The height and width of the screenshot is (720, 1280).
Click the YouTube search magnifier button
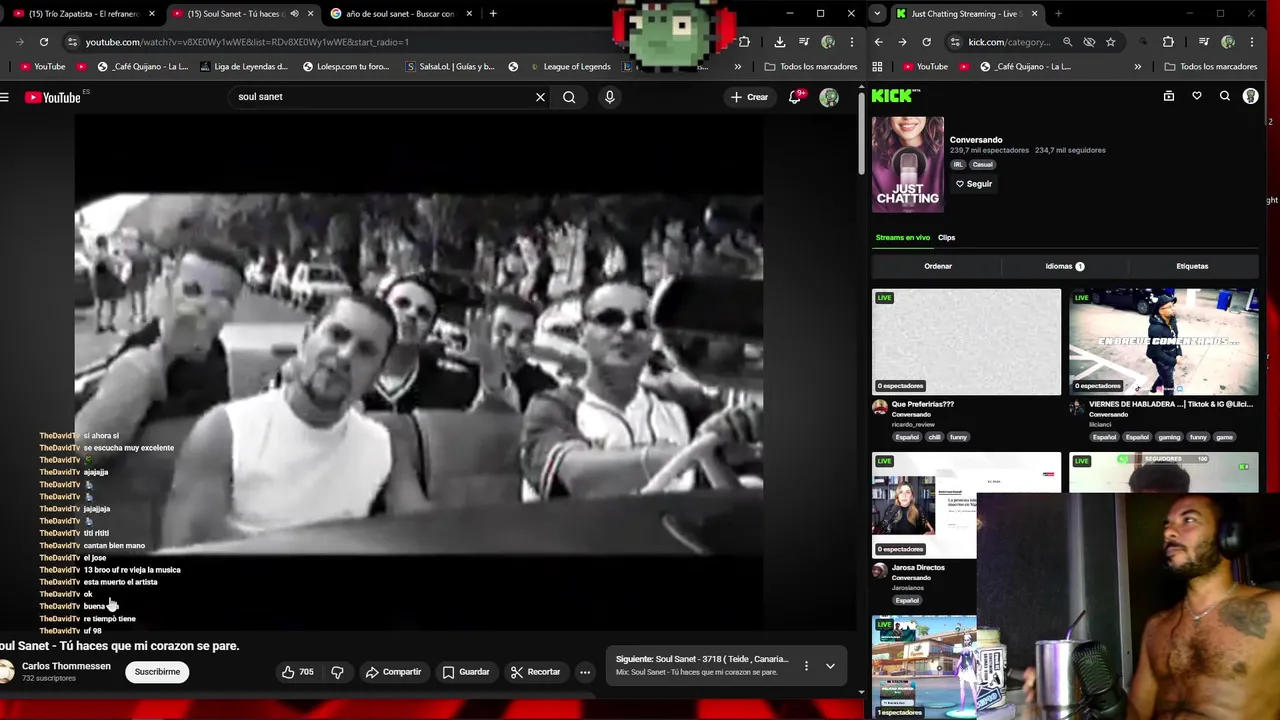pos(569,97)
